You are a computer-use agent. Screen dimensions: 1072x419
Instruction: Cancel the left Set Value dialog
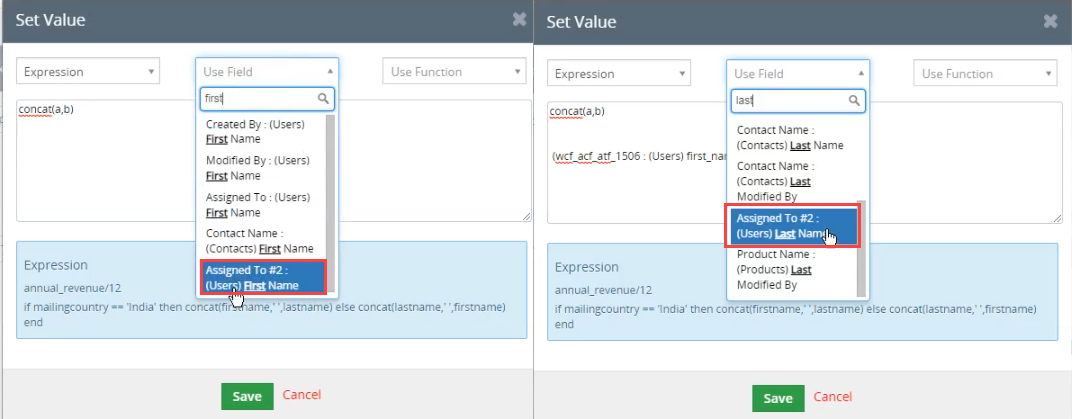302,395
